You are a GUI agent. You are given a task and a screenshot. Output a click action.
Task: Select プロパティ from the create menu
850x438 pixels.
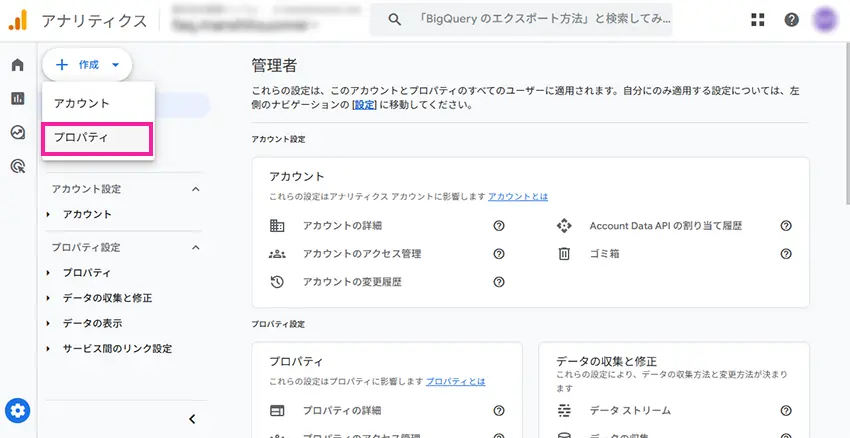(x=81, y=138)
